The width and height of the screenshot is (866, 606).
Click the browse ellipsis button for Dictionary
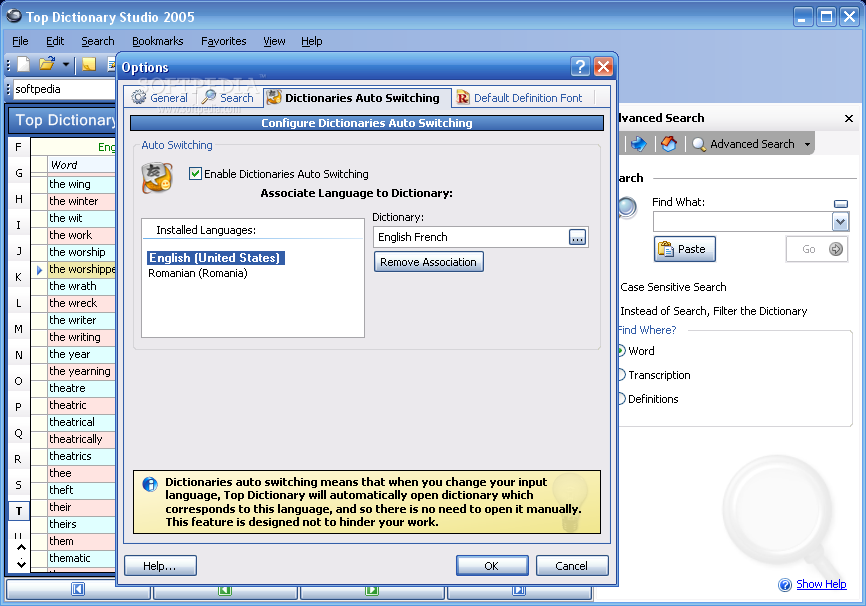pos(577,238)
